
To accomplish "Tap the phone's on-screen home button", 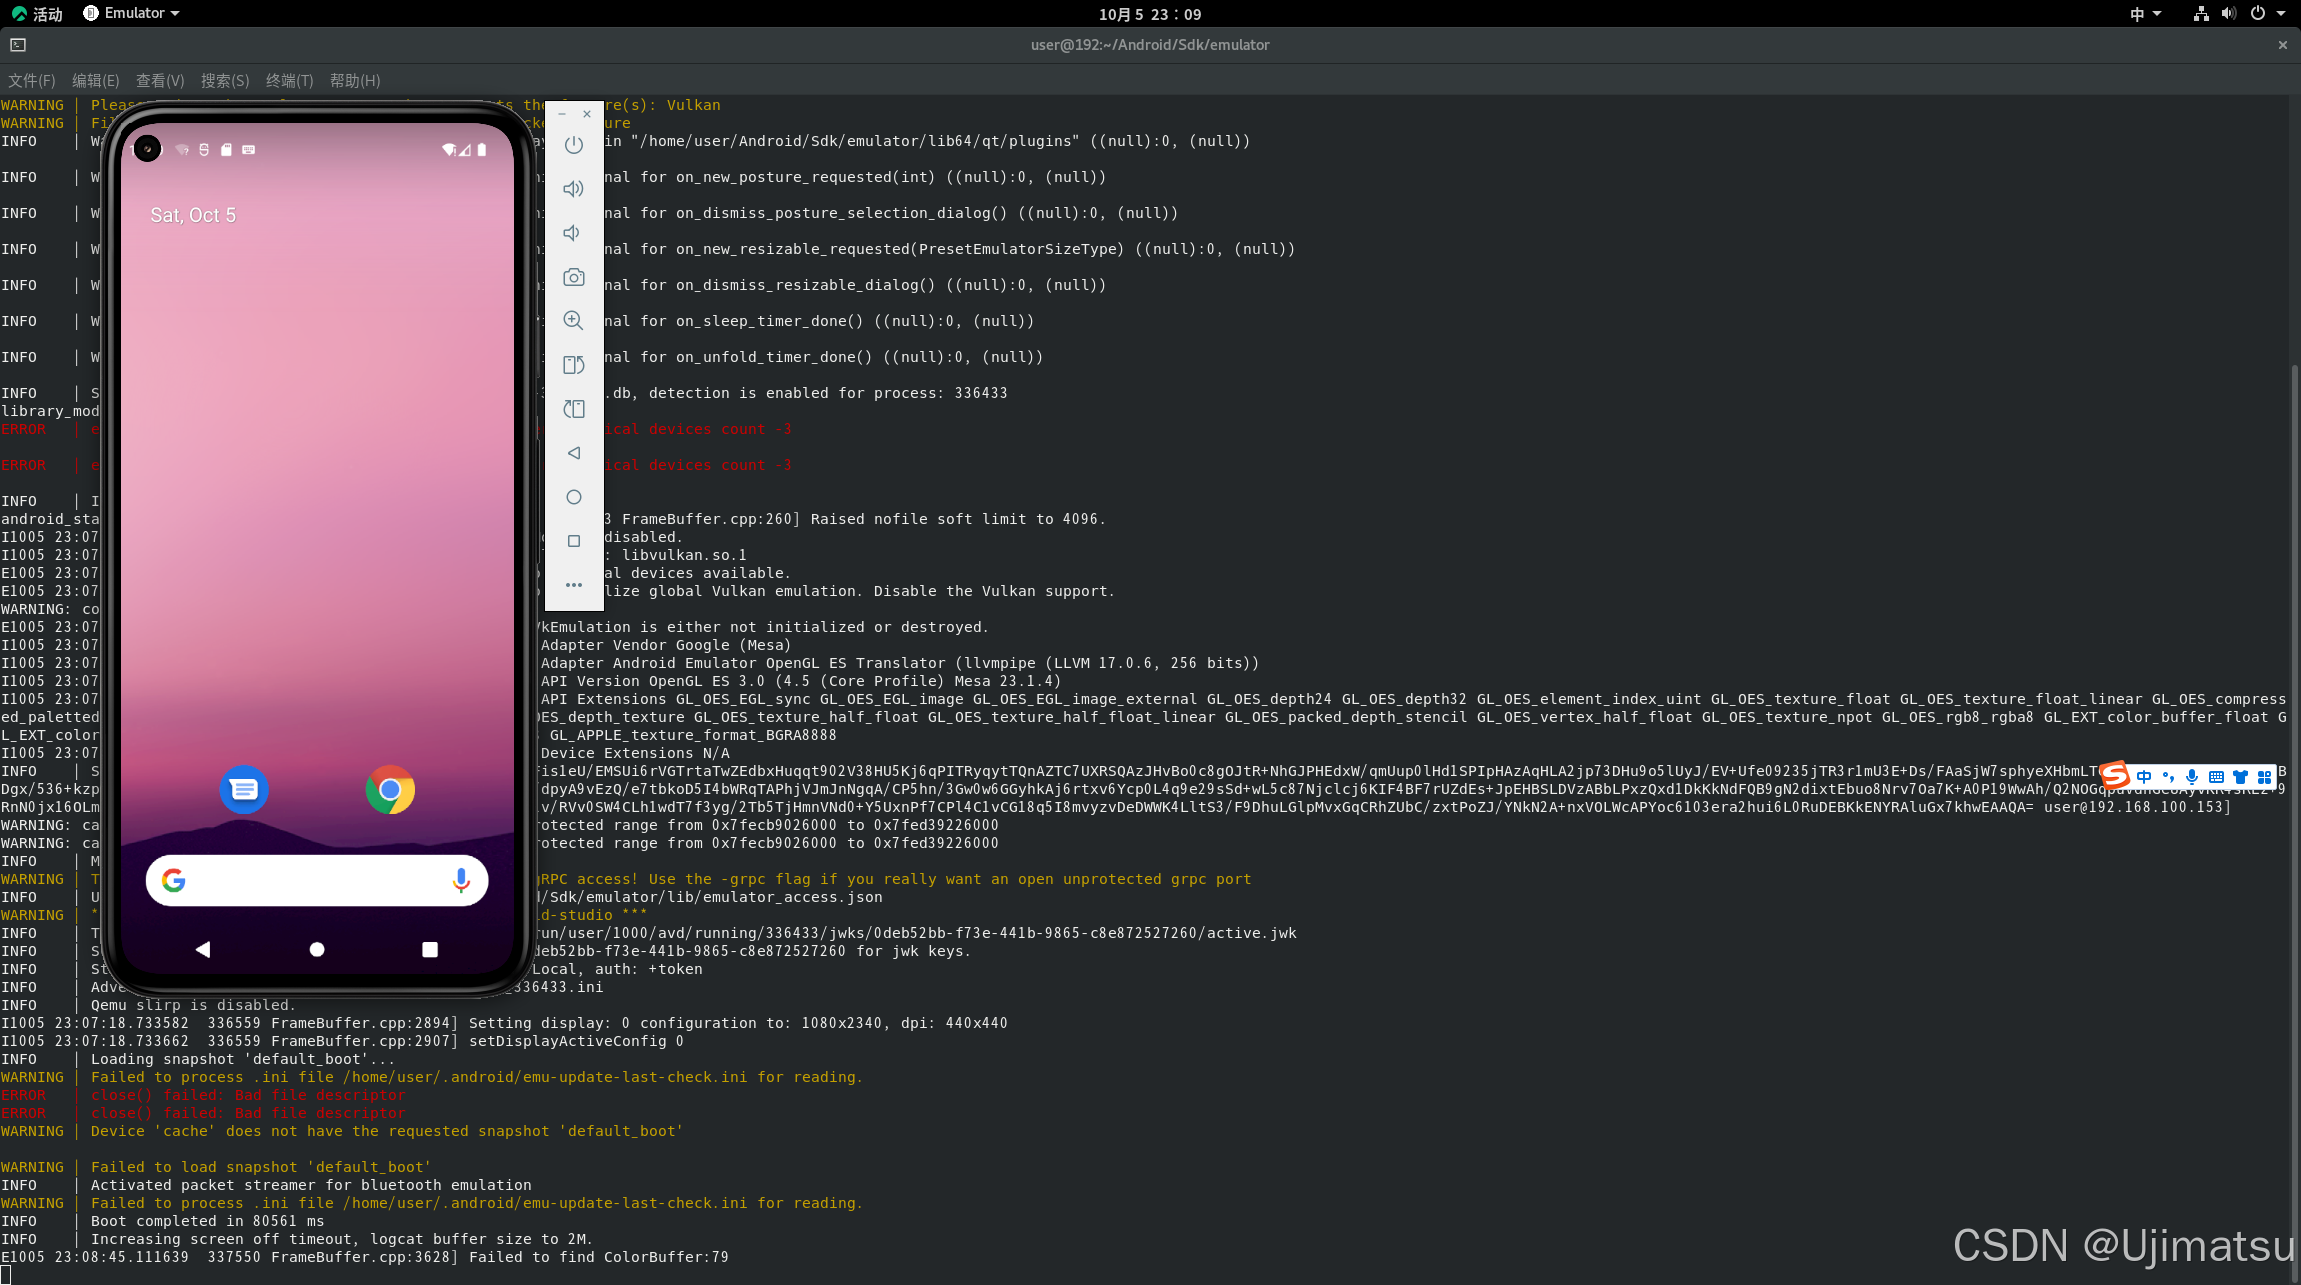I will [317, 949].
